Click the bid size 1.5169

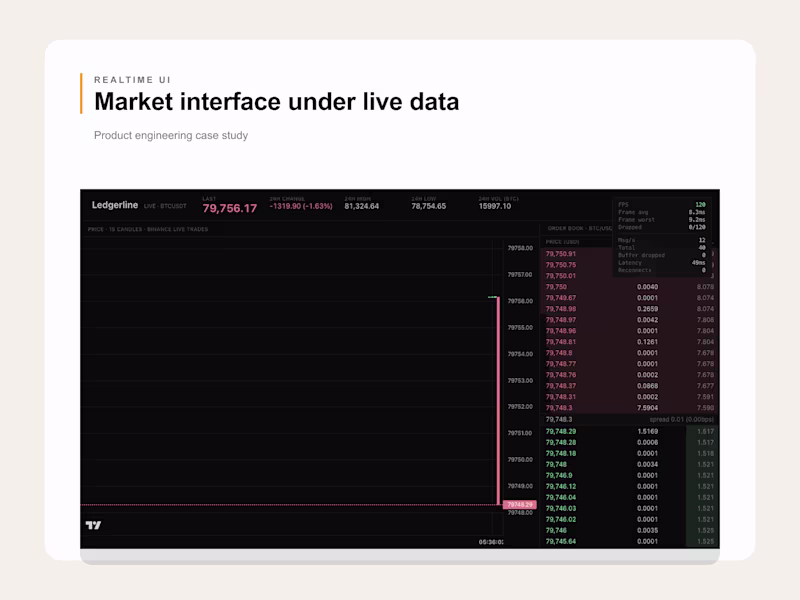pos(647,432)
